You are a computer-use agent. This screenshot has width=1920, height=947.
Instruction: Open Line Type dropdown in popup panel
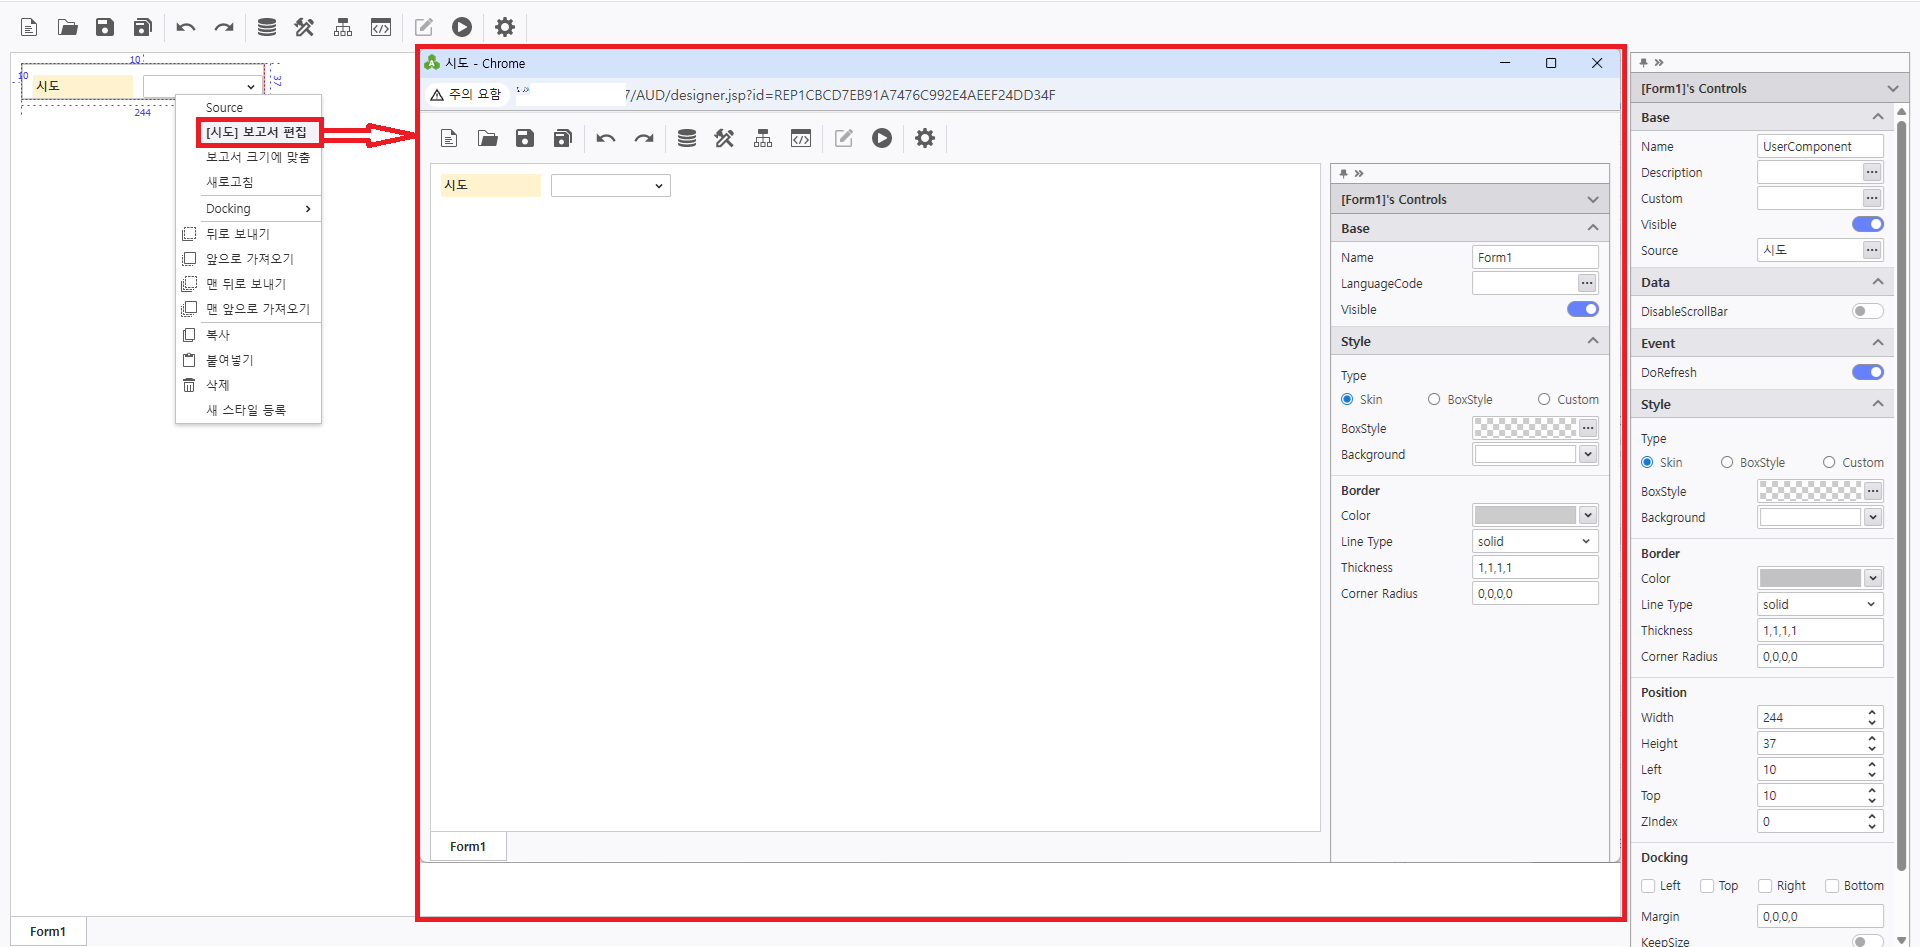click(1535, 541)
